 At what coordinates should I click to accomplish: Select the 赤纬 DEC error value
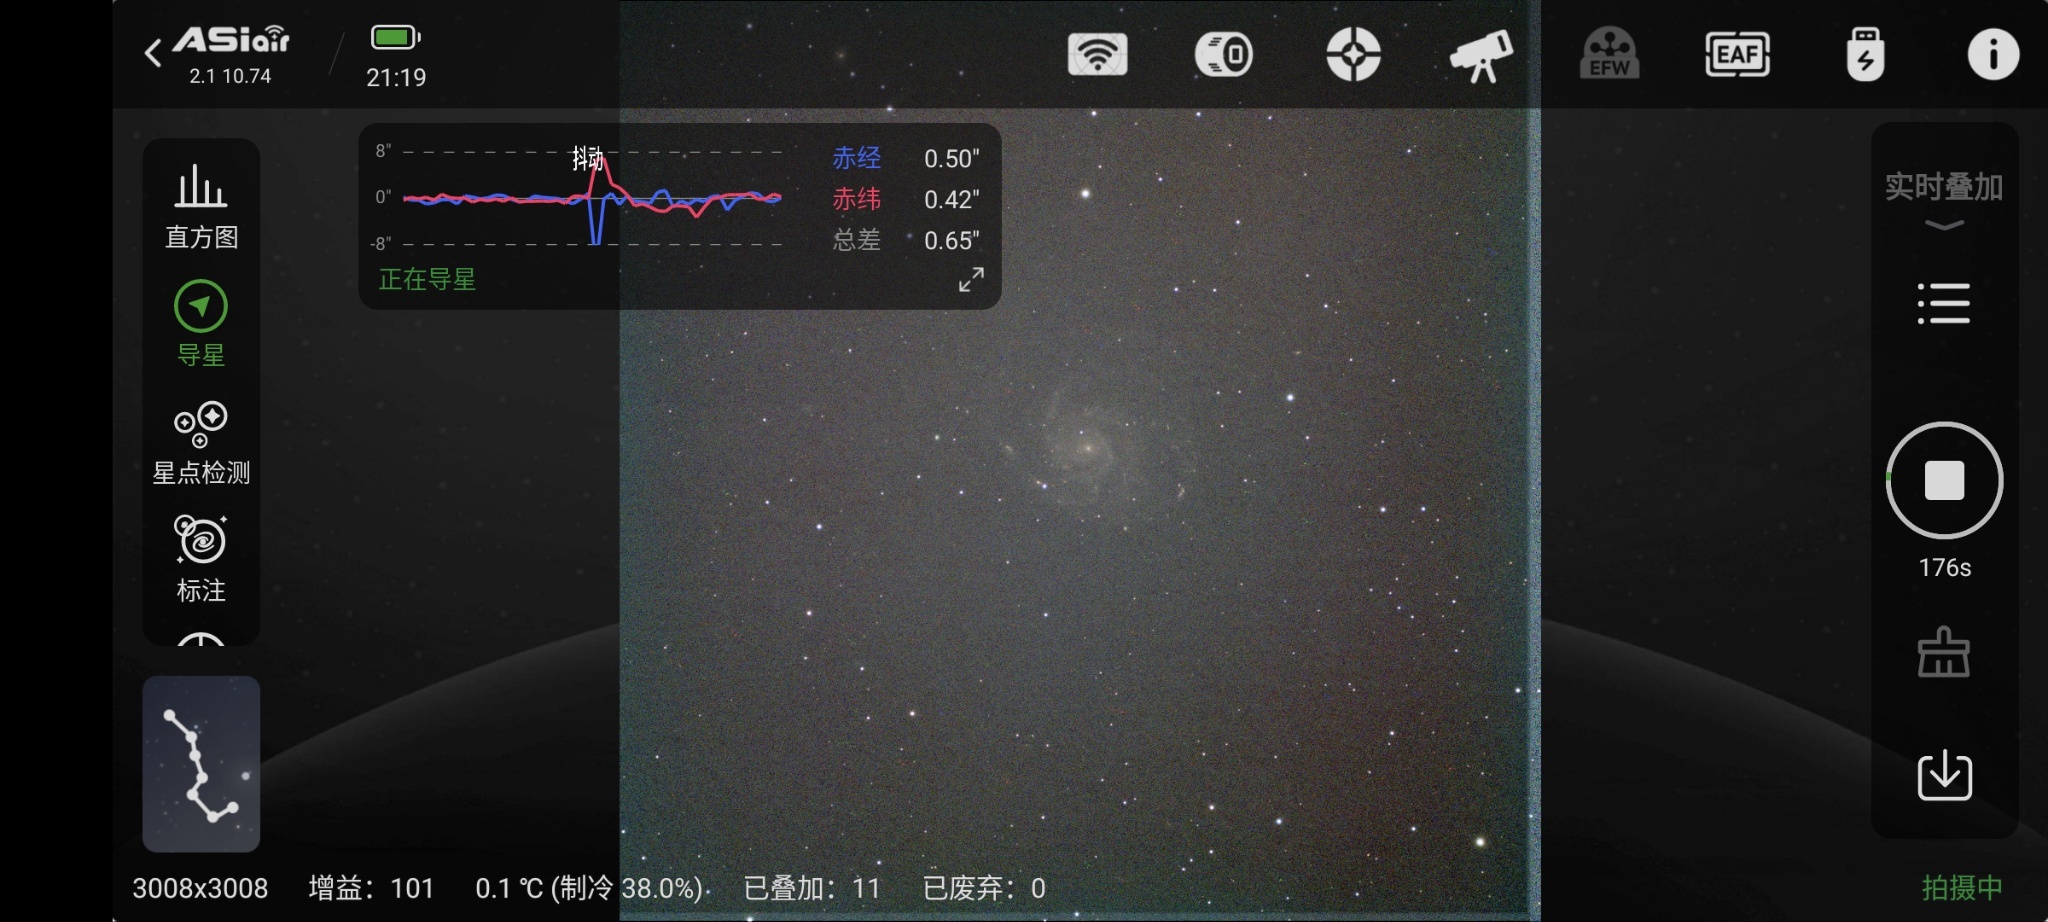click(951, 200)
